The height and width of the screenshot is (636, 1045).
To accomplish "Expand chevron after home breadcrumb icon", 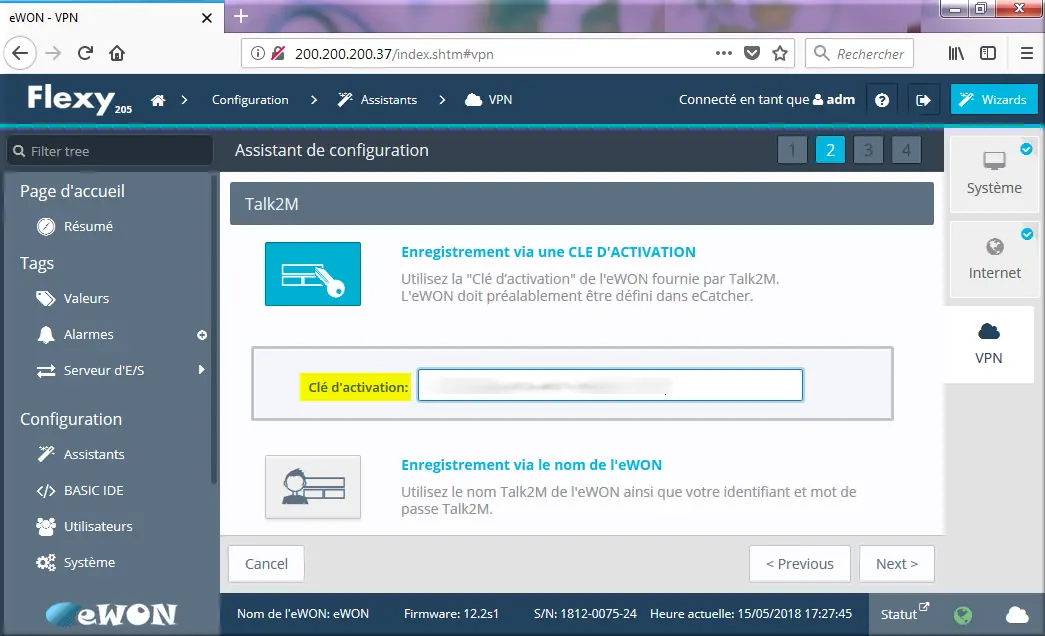I will [185, 100].
